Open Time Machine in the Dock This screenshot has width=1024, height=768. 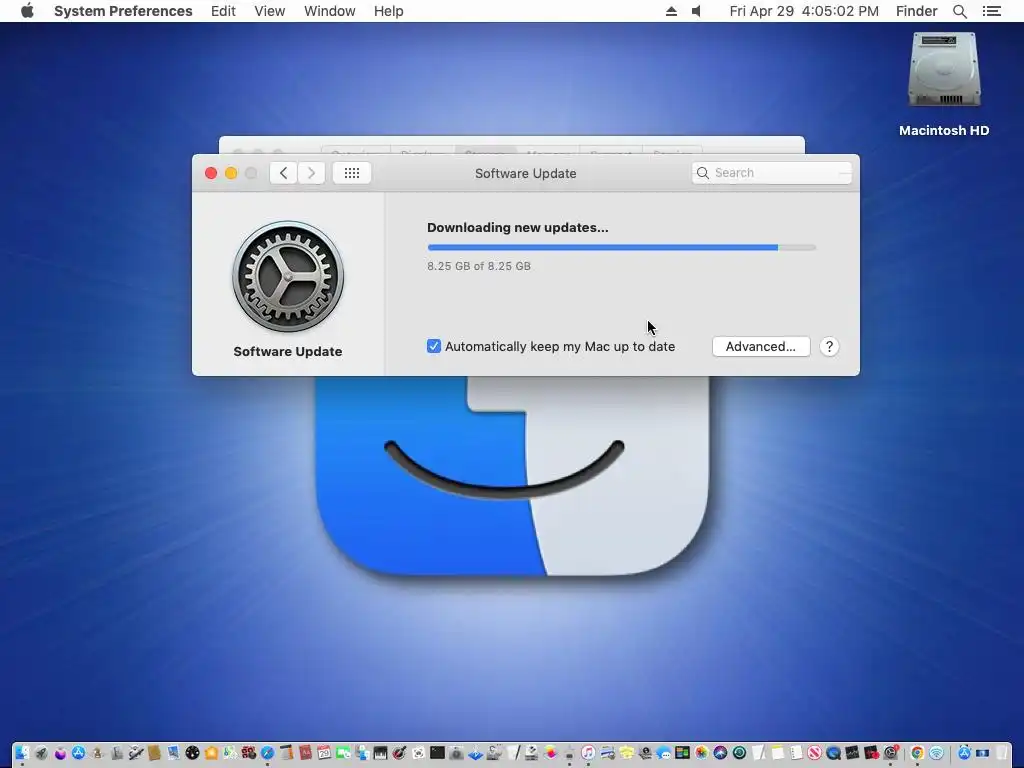(x=739, y=753)
